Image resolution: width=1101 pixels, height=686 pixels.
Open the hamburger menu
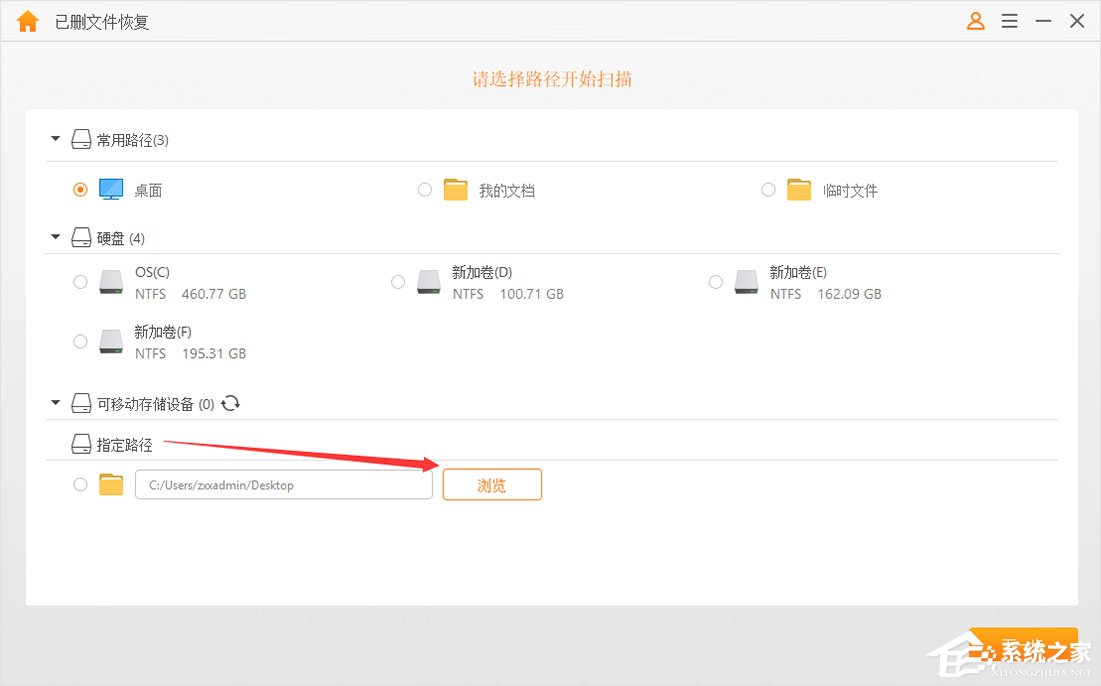(1009, 20)
